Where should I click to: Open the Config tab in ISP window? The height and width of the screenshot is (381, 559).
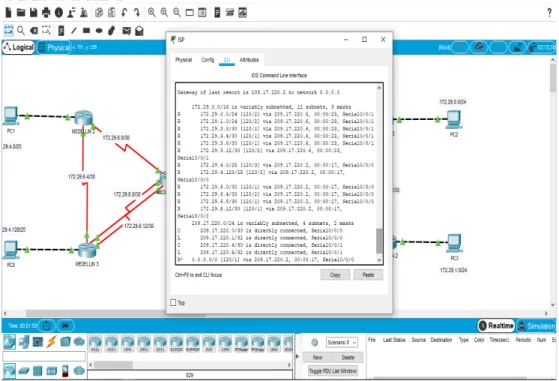pyautogui.click(x=207, y=60)
